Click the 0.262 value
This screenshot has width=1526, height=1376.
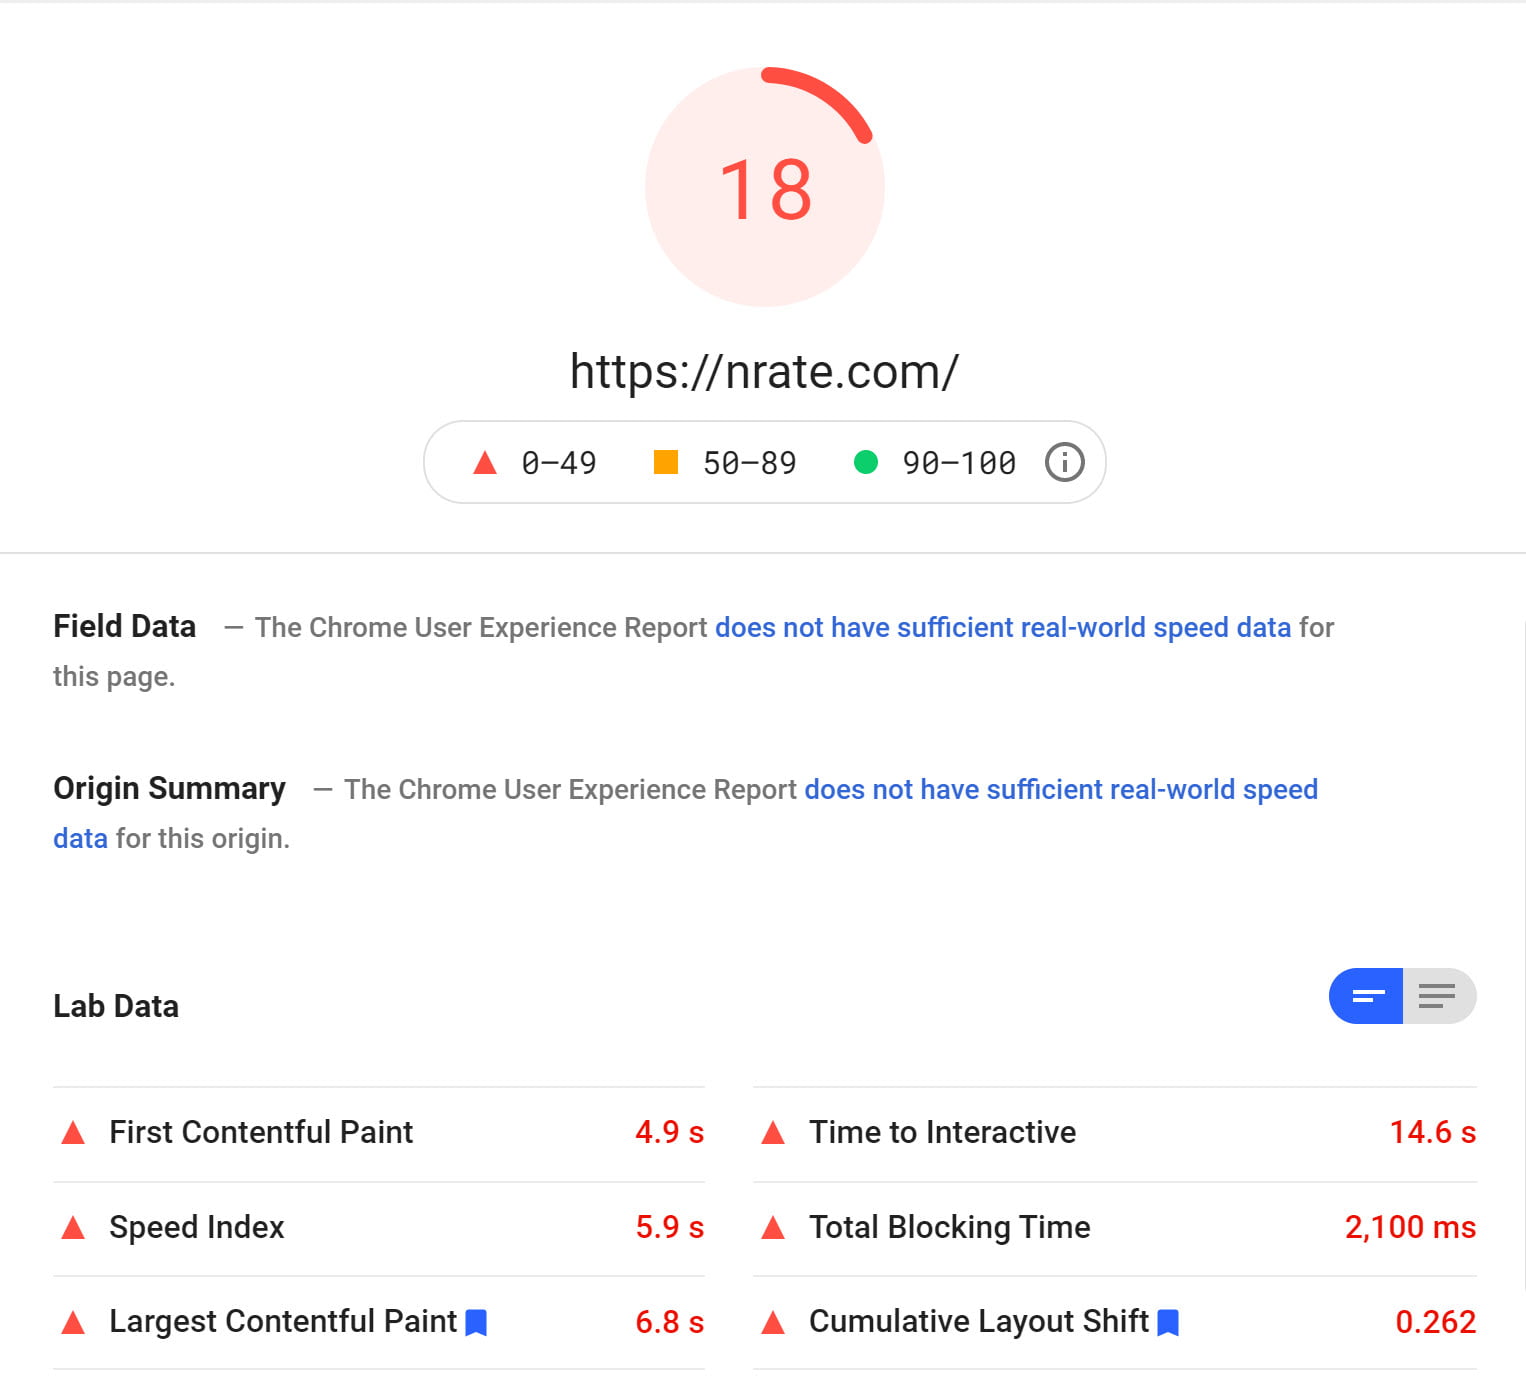click(1436, 1322)
